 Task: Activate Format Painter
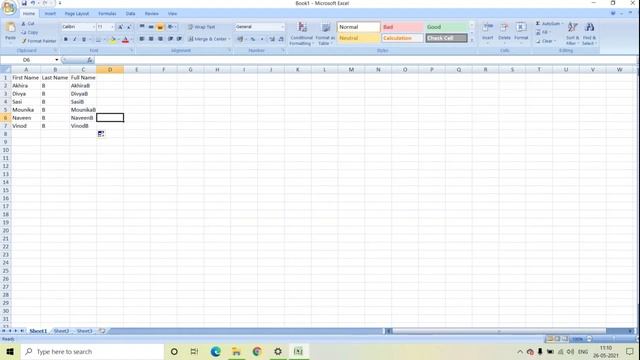pos(39,41)
